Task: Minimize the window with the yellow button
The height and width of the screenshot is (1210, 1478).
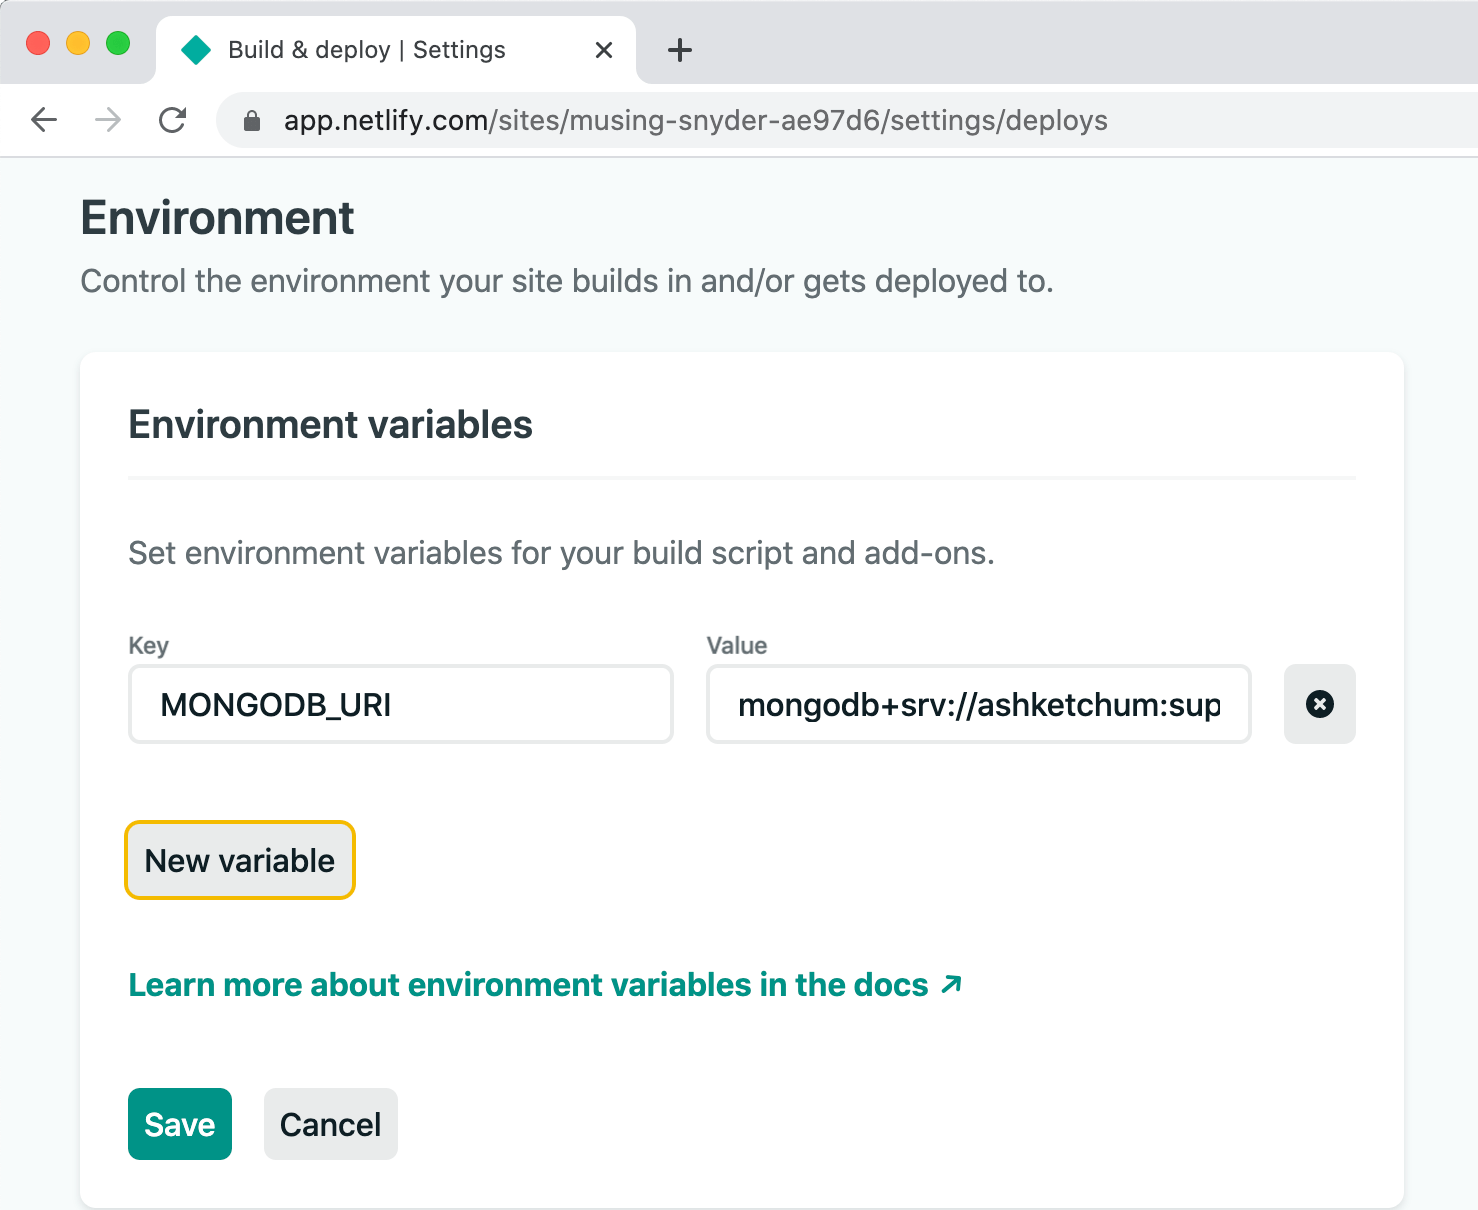Action: [77, 43]
